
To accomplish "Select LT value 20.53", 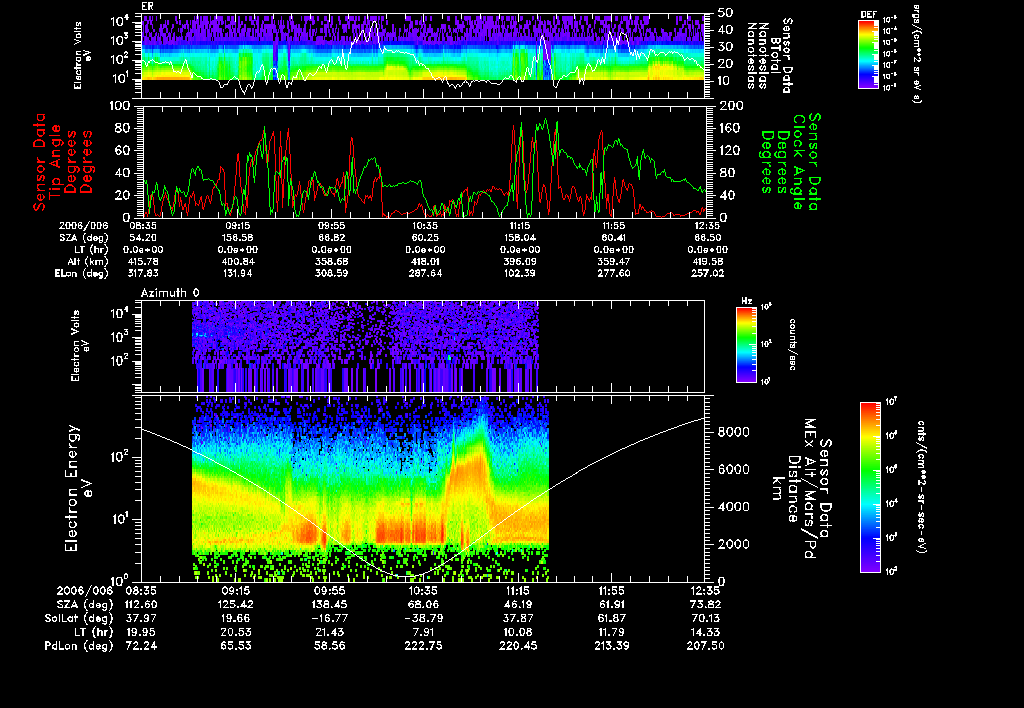I will [x=236, y=632].
